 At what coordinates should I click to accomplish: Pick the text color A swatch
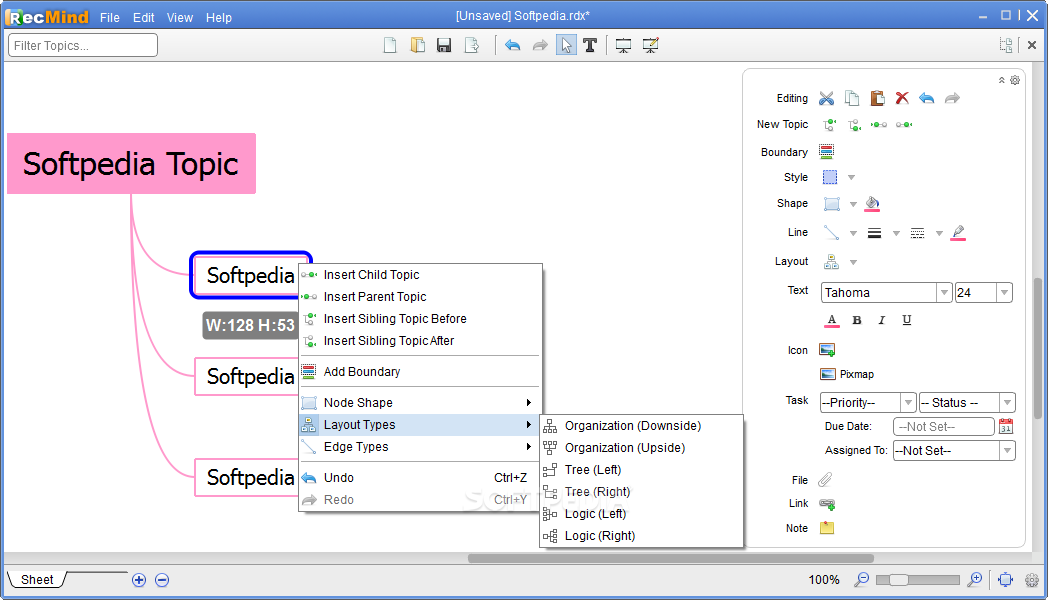[x=831, y=321]
